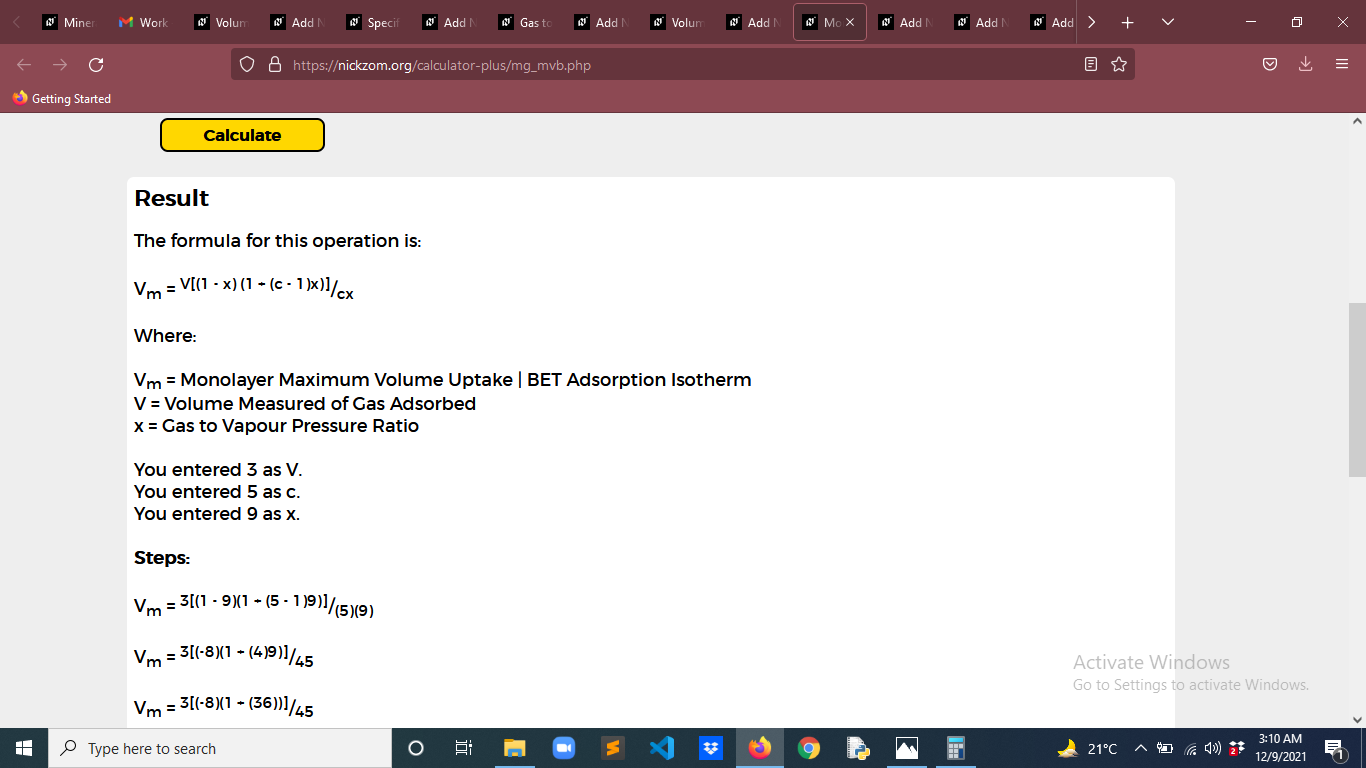The image size is (1366, 768).
Task: Open the Firefox downloads panel
Action: [1305, 65]
